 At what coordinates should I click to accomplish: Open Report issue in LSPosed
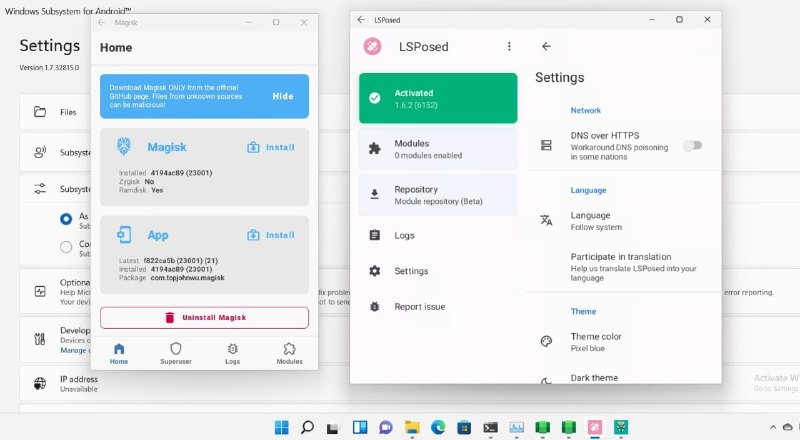[438, 307]
